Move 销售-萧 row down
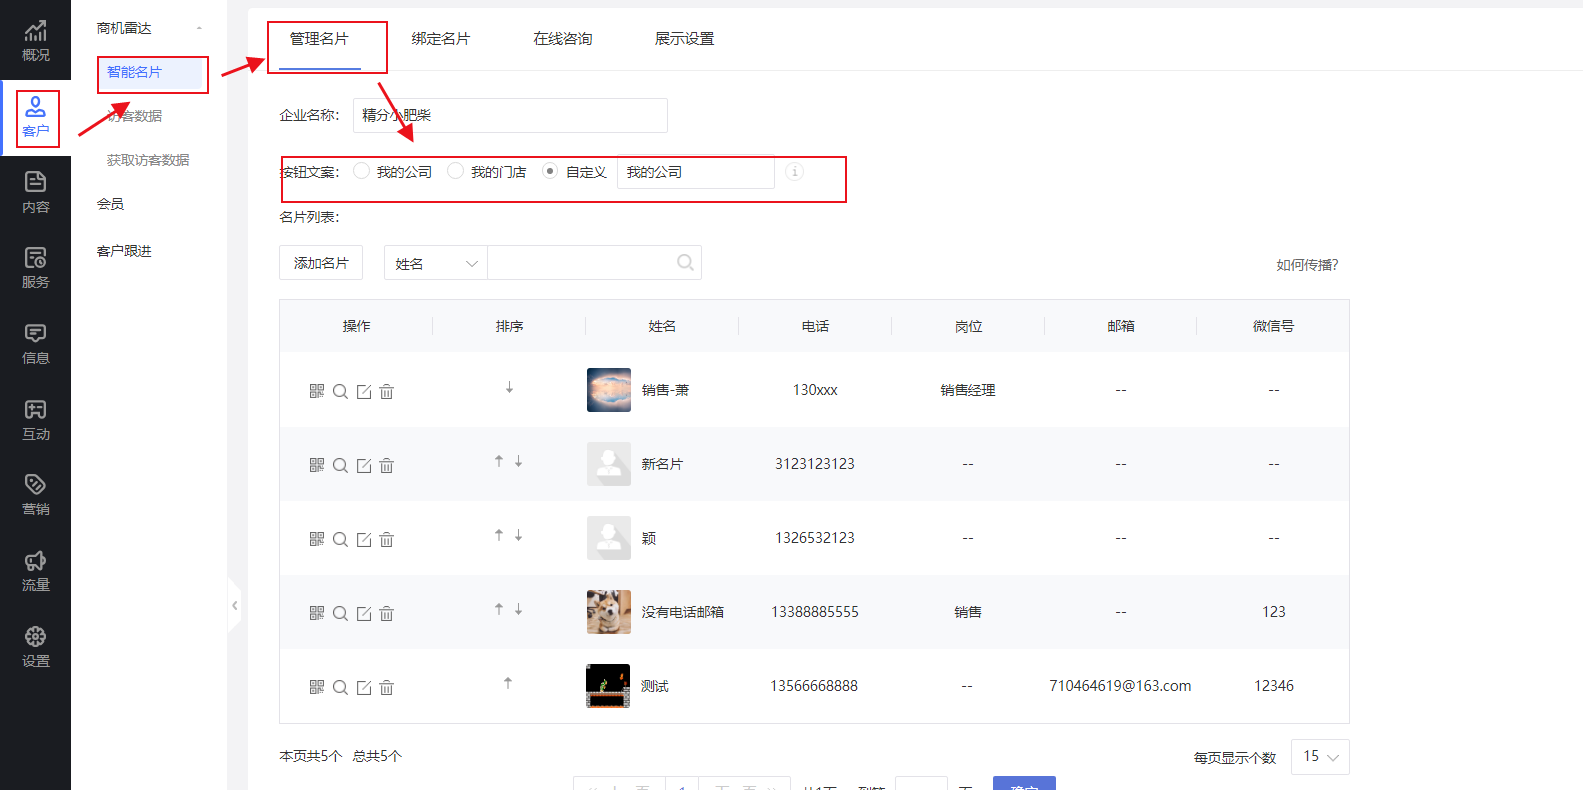 pos(509,387)
